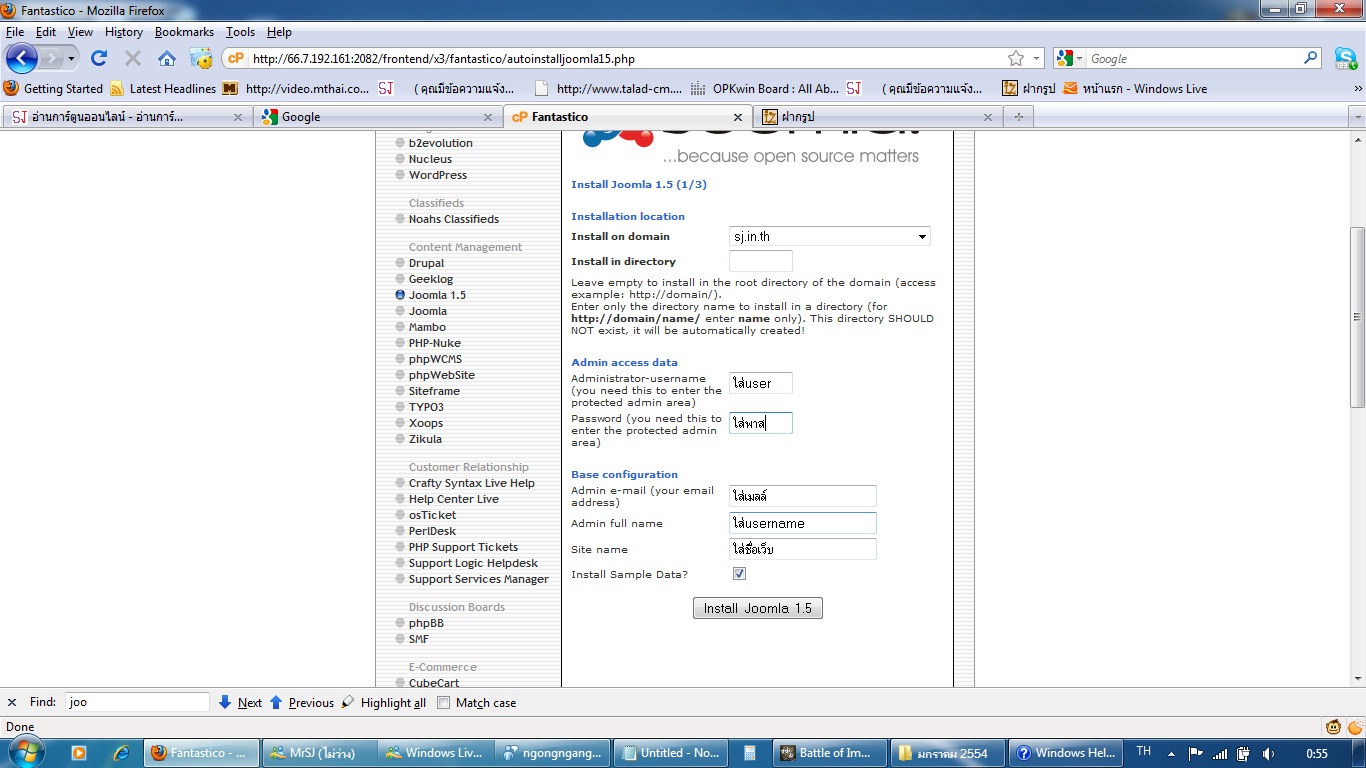The image size is (1366, 768).
Task: Open the File menu
Action: 15,32
